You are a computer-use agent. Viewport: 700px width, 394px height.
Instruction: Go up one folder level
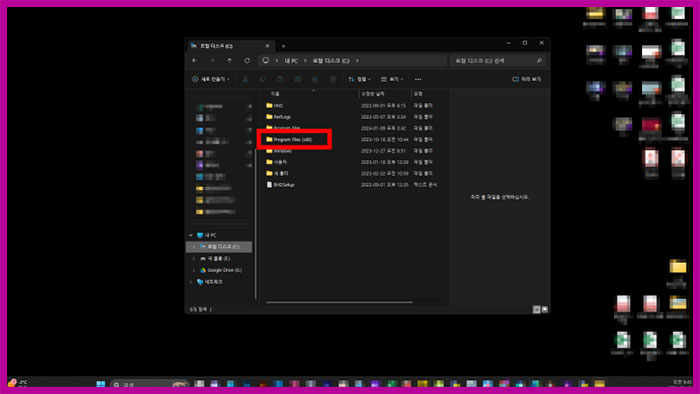click(229, 61)
